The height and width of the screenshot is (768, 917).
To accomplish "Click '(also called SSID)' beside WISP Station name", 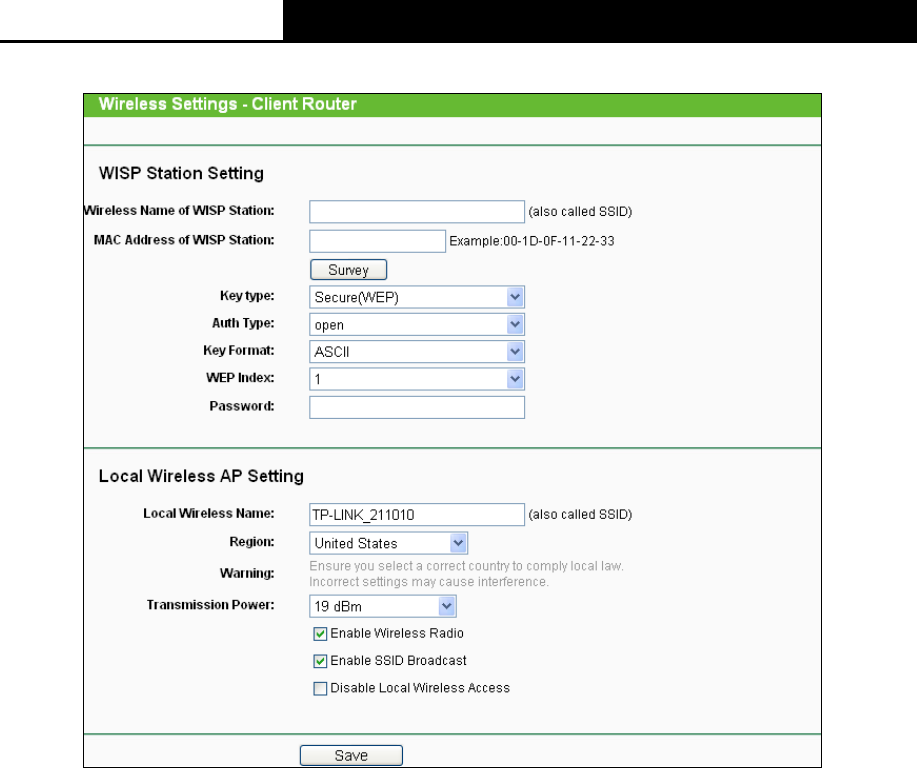I will [580, 212].
